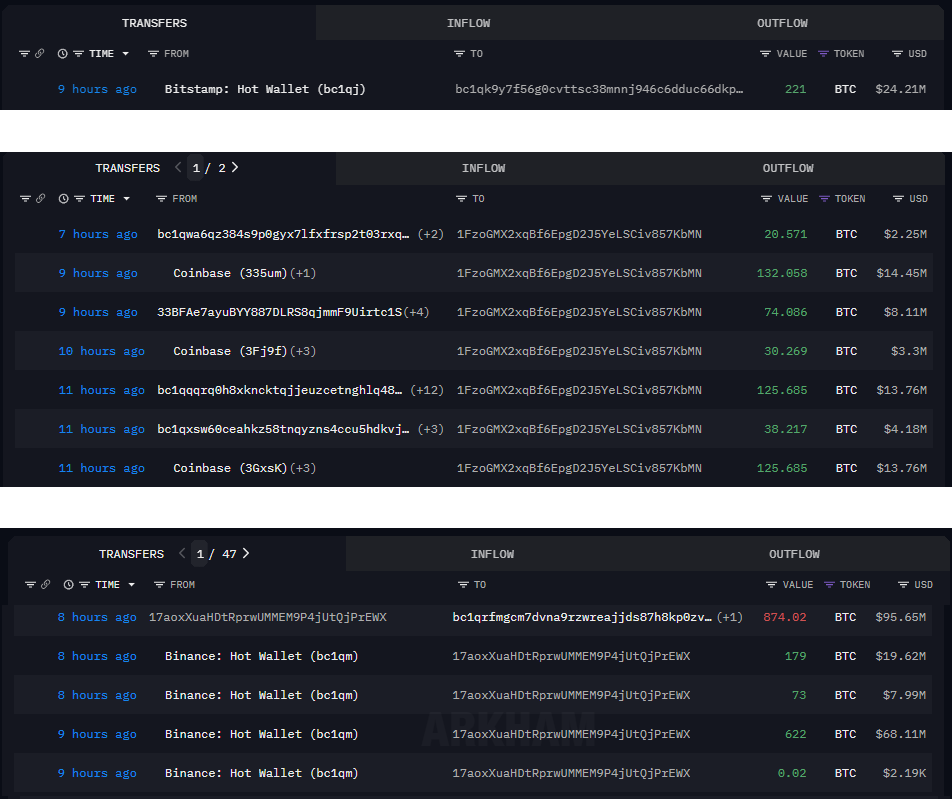Click the red 874.02 value
The height and width of the screenshot is (799, 952).
785,617
